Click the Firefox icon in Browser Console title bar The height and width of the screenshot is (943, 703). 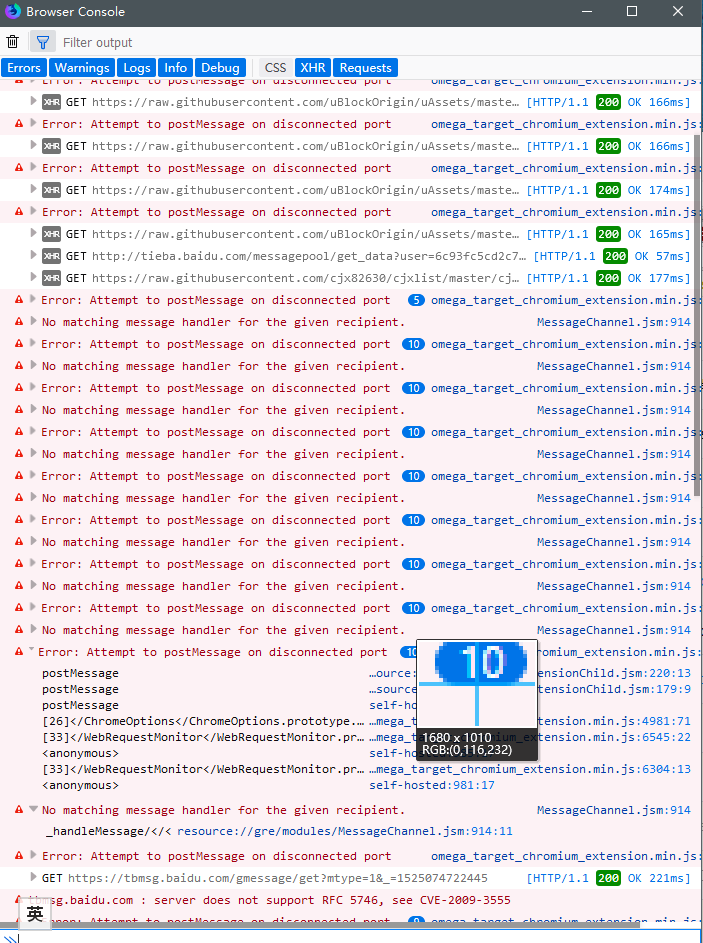pos(13,11)
